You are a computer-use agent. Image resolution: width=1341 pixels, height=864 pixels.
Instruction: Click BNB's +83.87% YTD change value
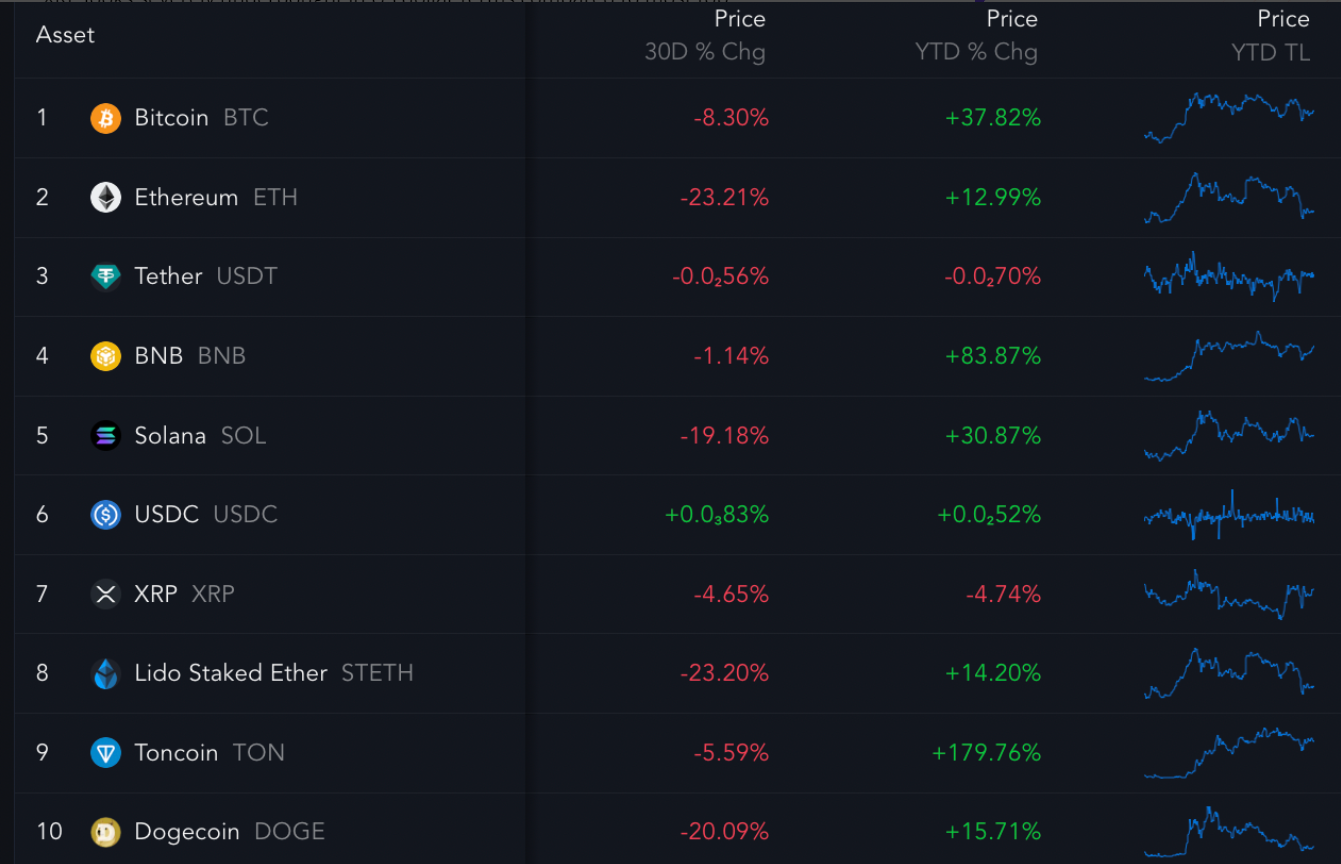993,356
